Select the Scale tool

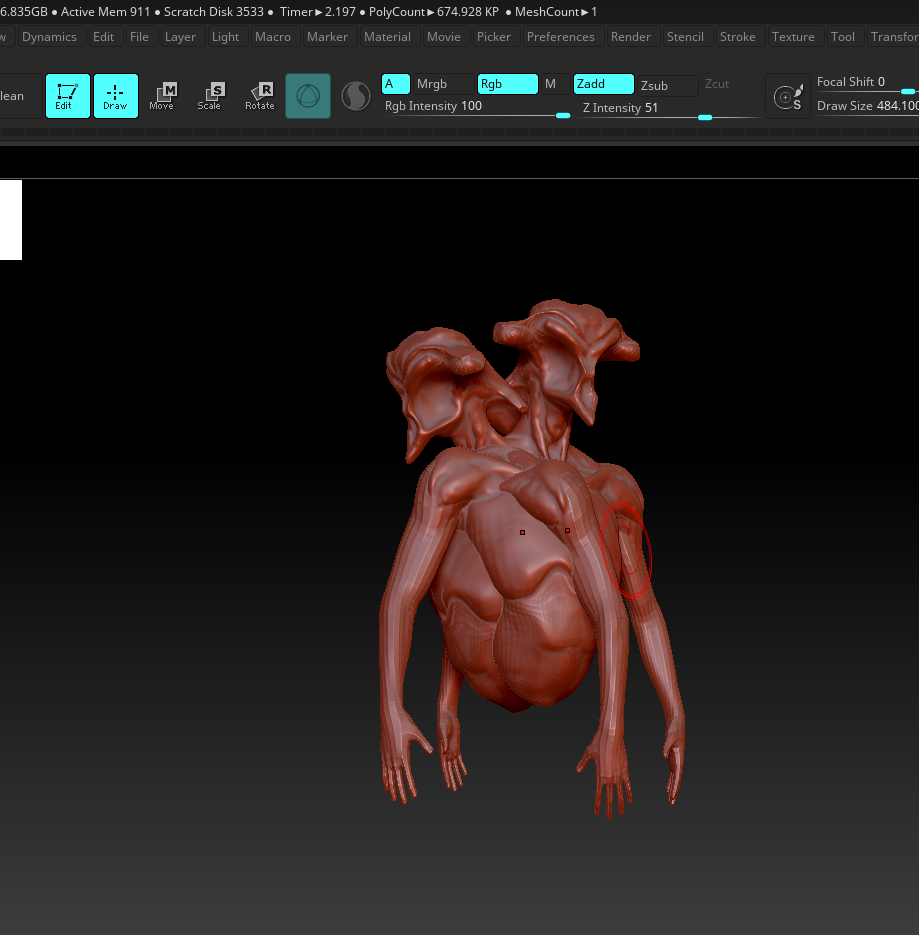pyautogui.click(x=210, y=96)
